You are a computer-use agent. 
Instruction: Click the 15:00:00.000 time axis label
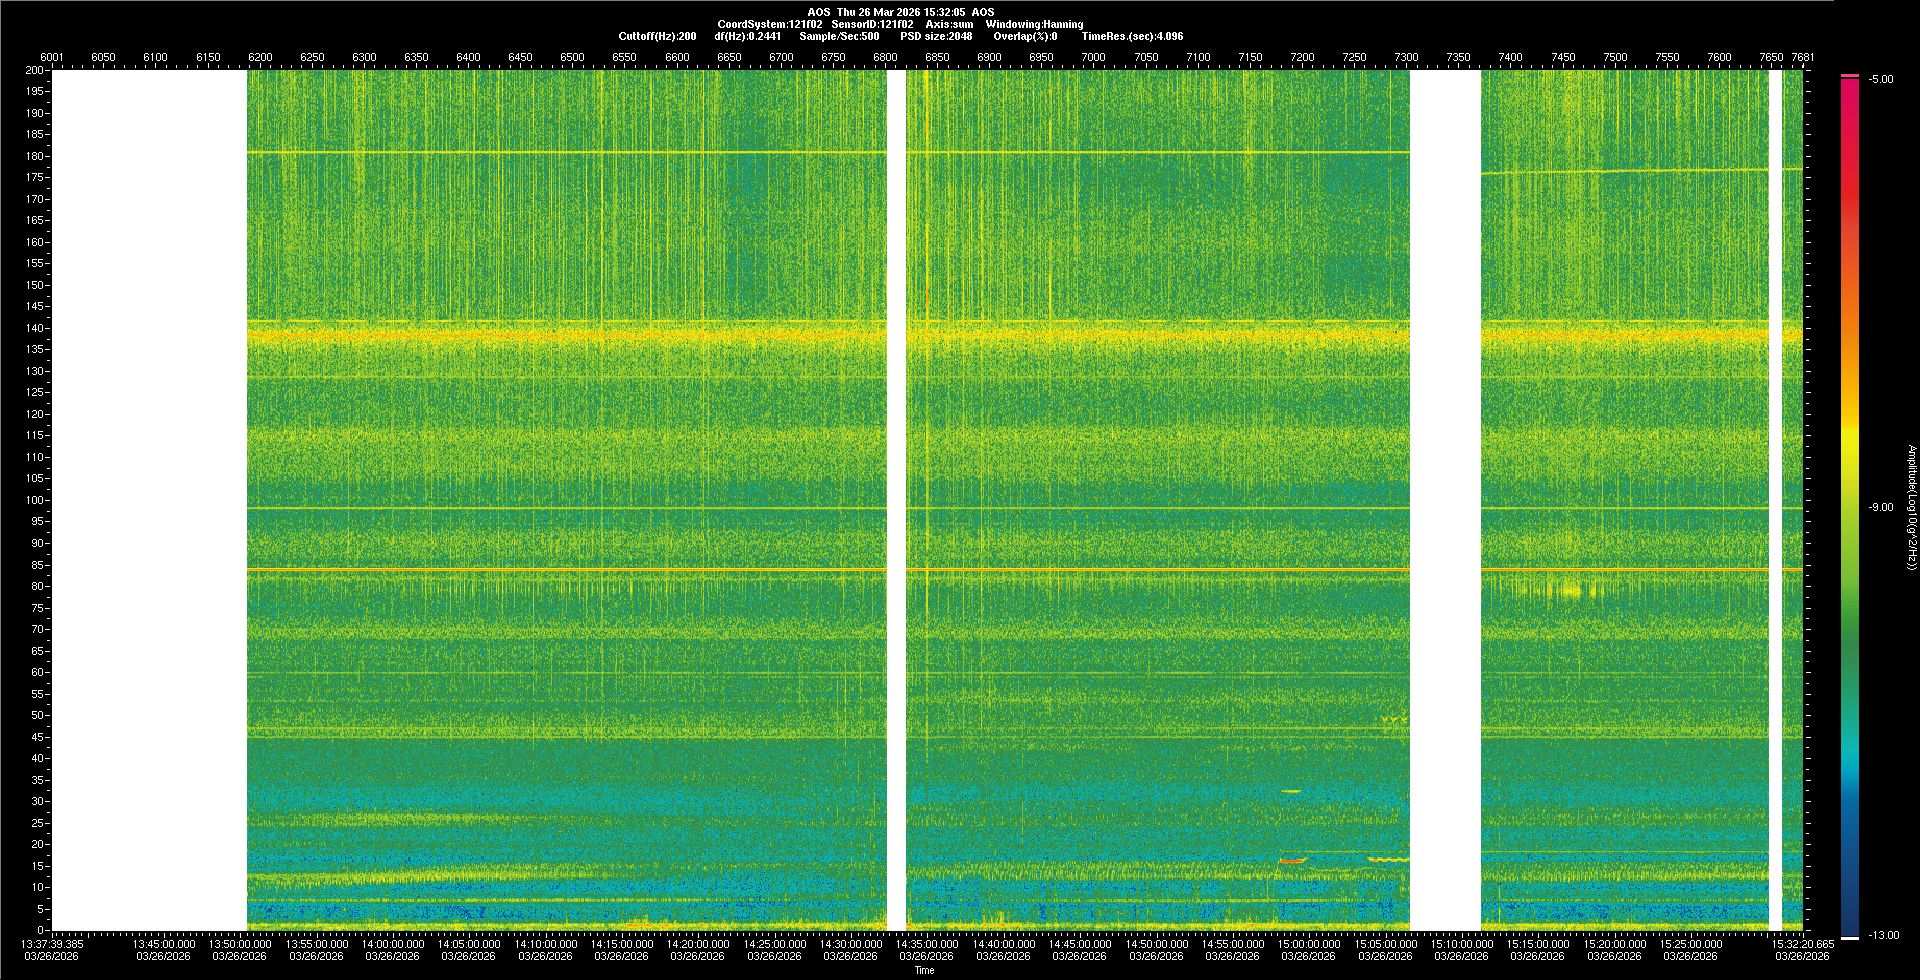tap(1309, 944)
